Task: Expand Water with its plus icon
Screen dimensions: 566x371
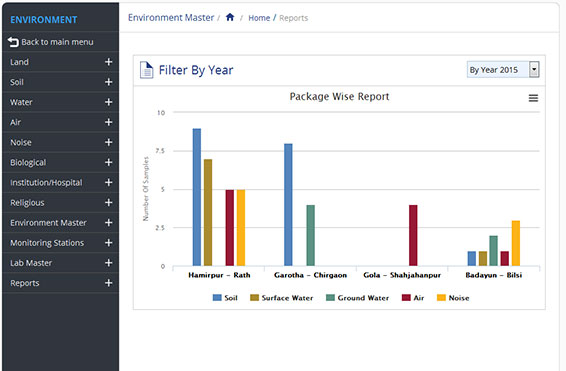Action: pyautogui.click(x=108, y=102)
